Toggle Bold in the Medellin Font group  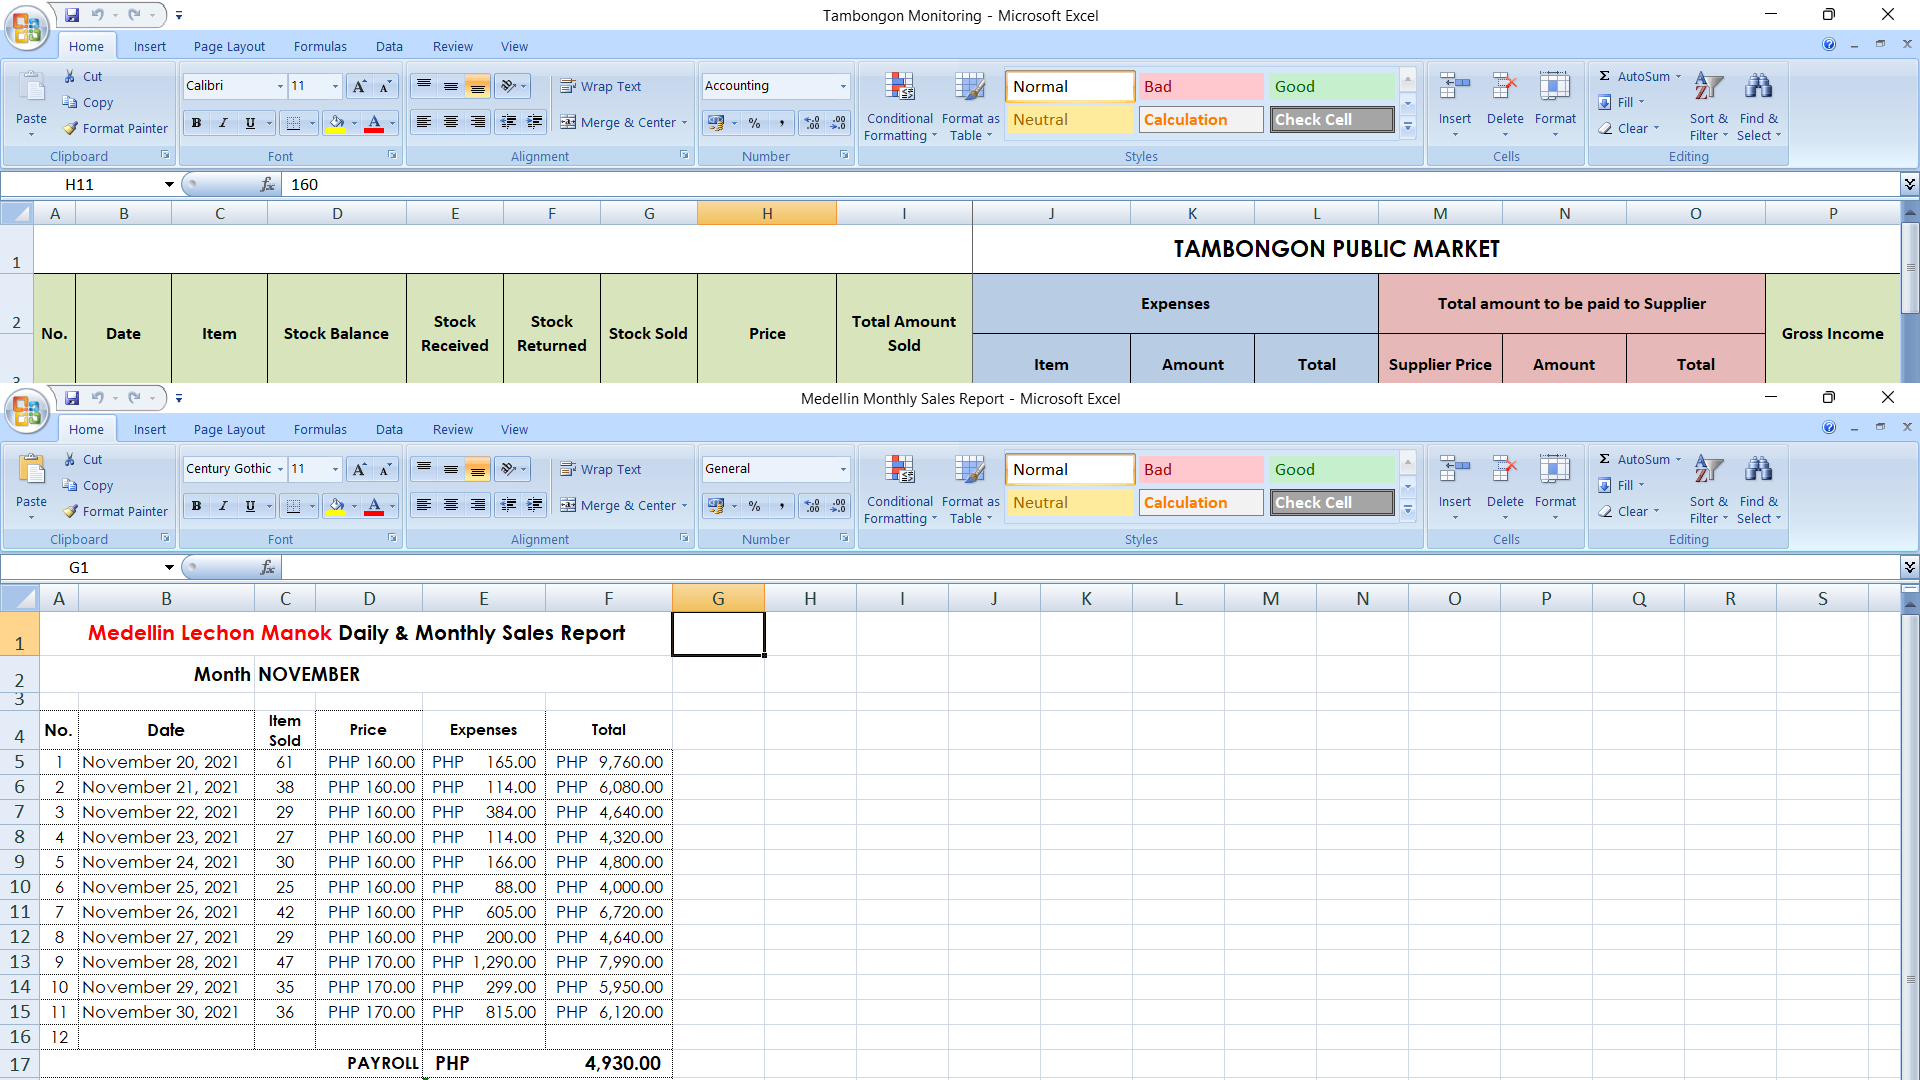[196, 506]
